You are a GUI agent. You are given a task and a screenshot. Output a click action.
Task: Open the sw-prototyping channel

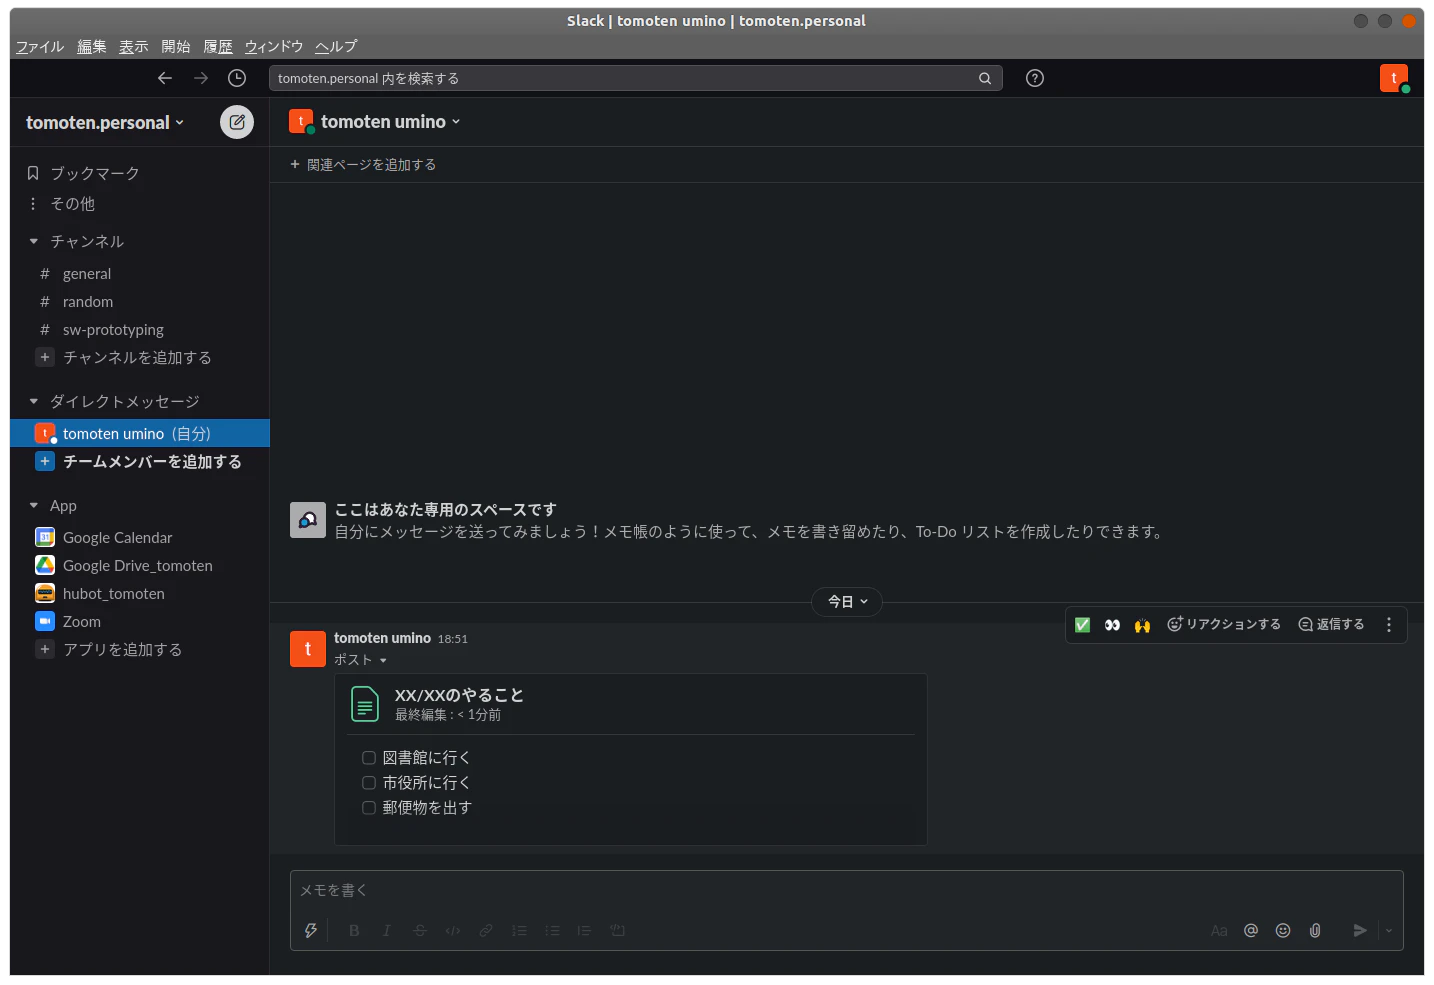point(113,329)
